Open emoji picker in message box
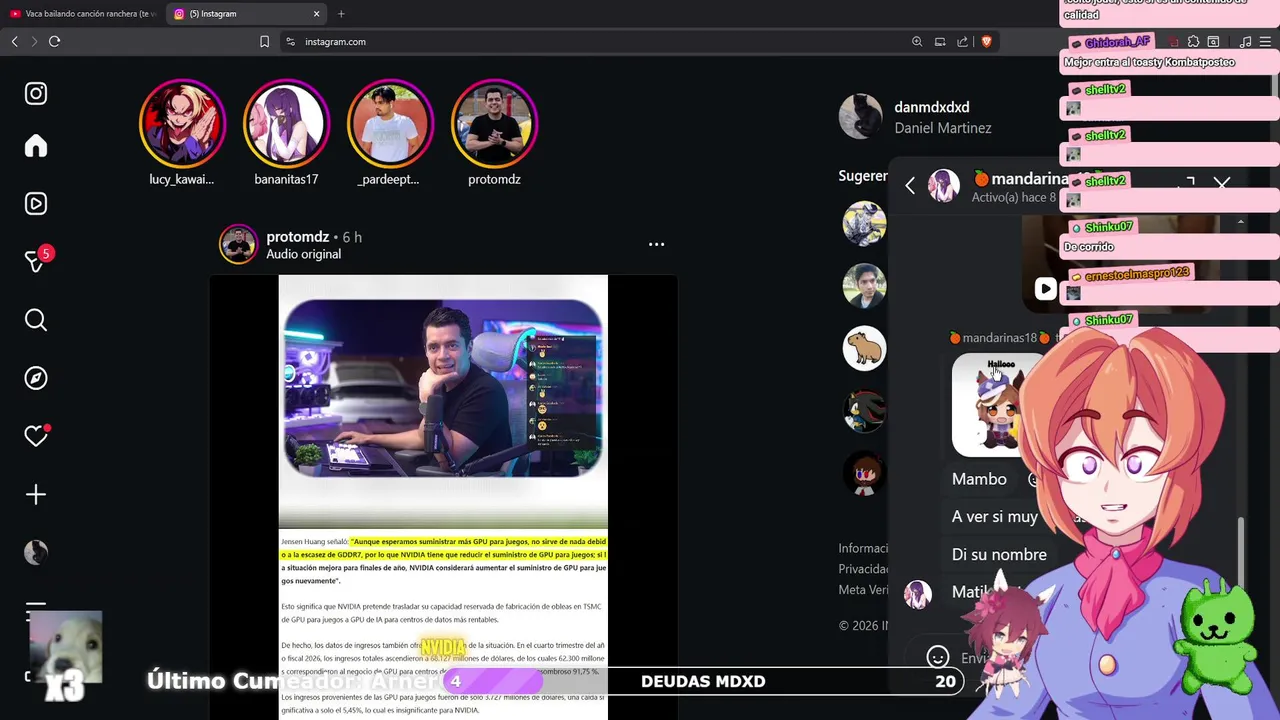Viewport: 1280px width, 720px height. pos(937,657)
